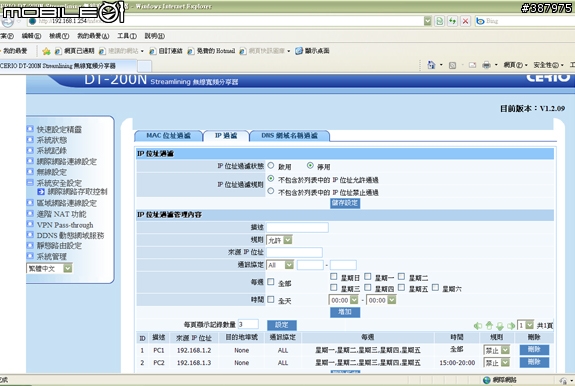575x386 pixels.
Task: Click the RSS feeds icon
Action: tap(453, 65)
